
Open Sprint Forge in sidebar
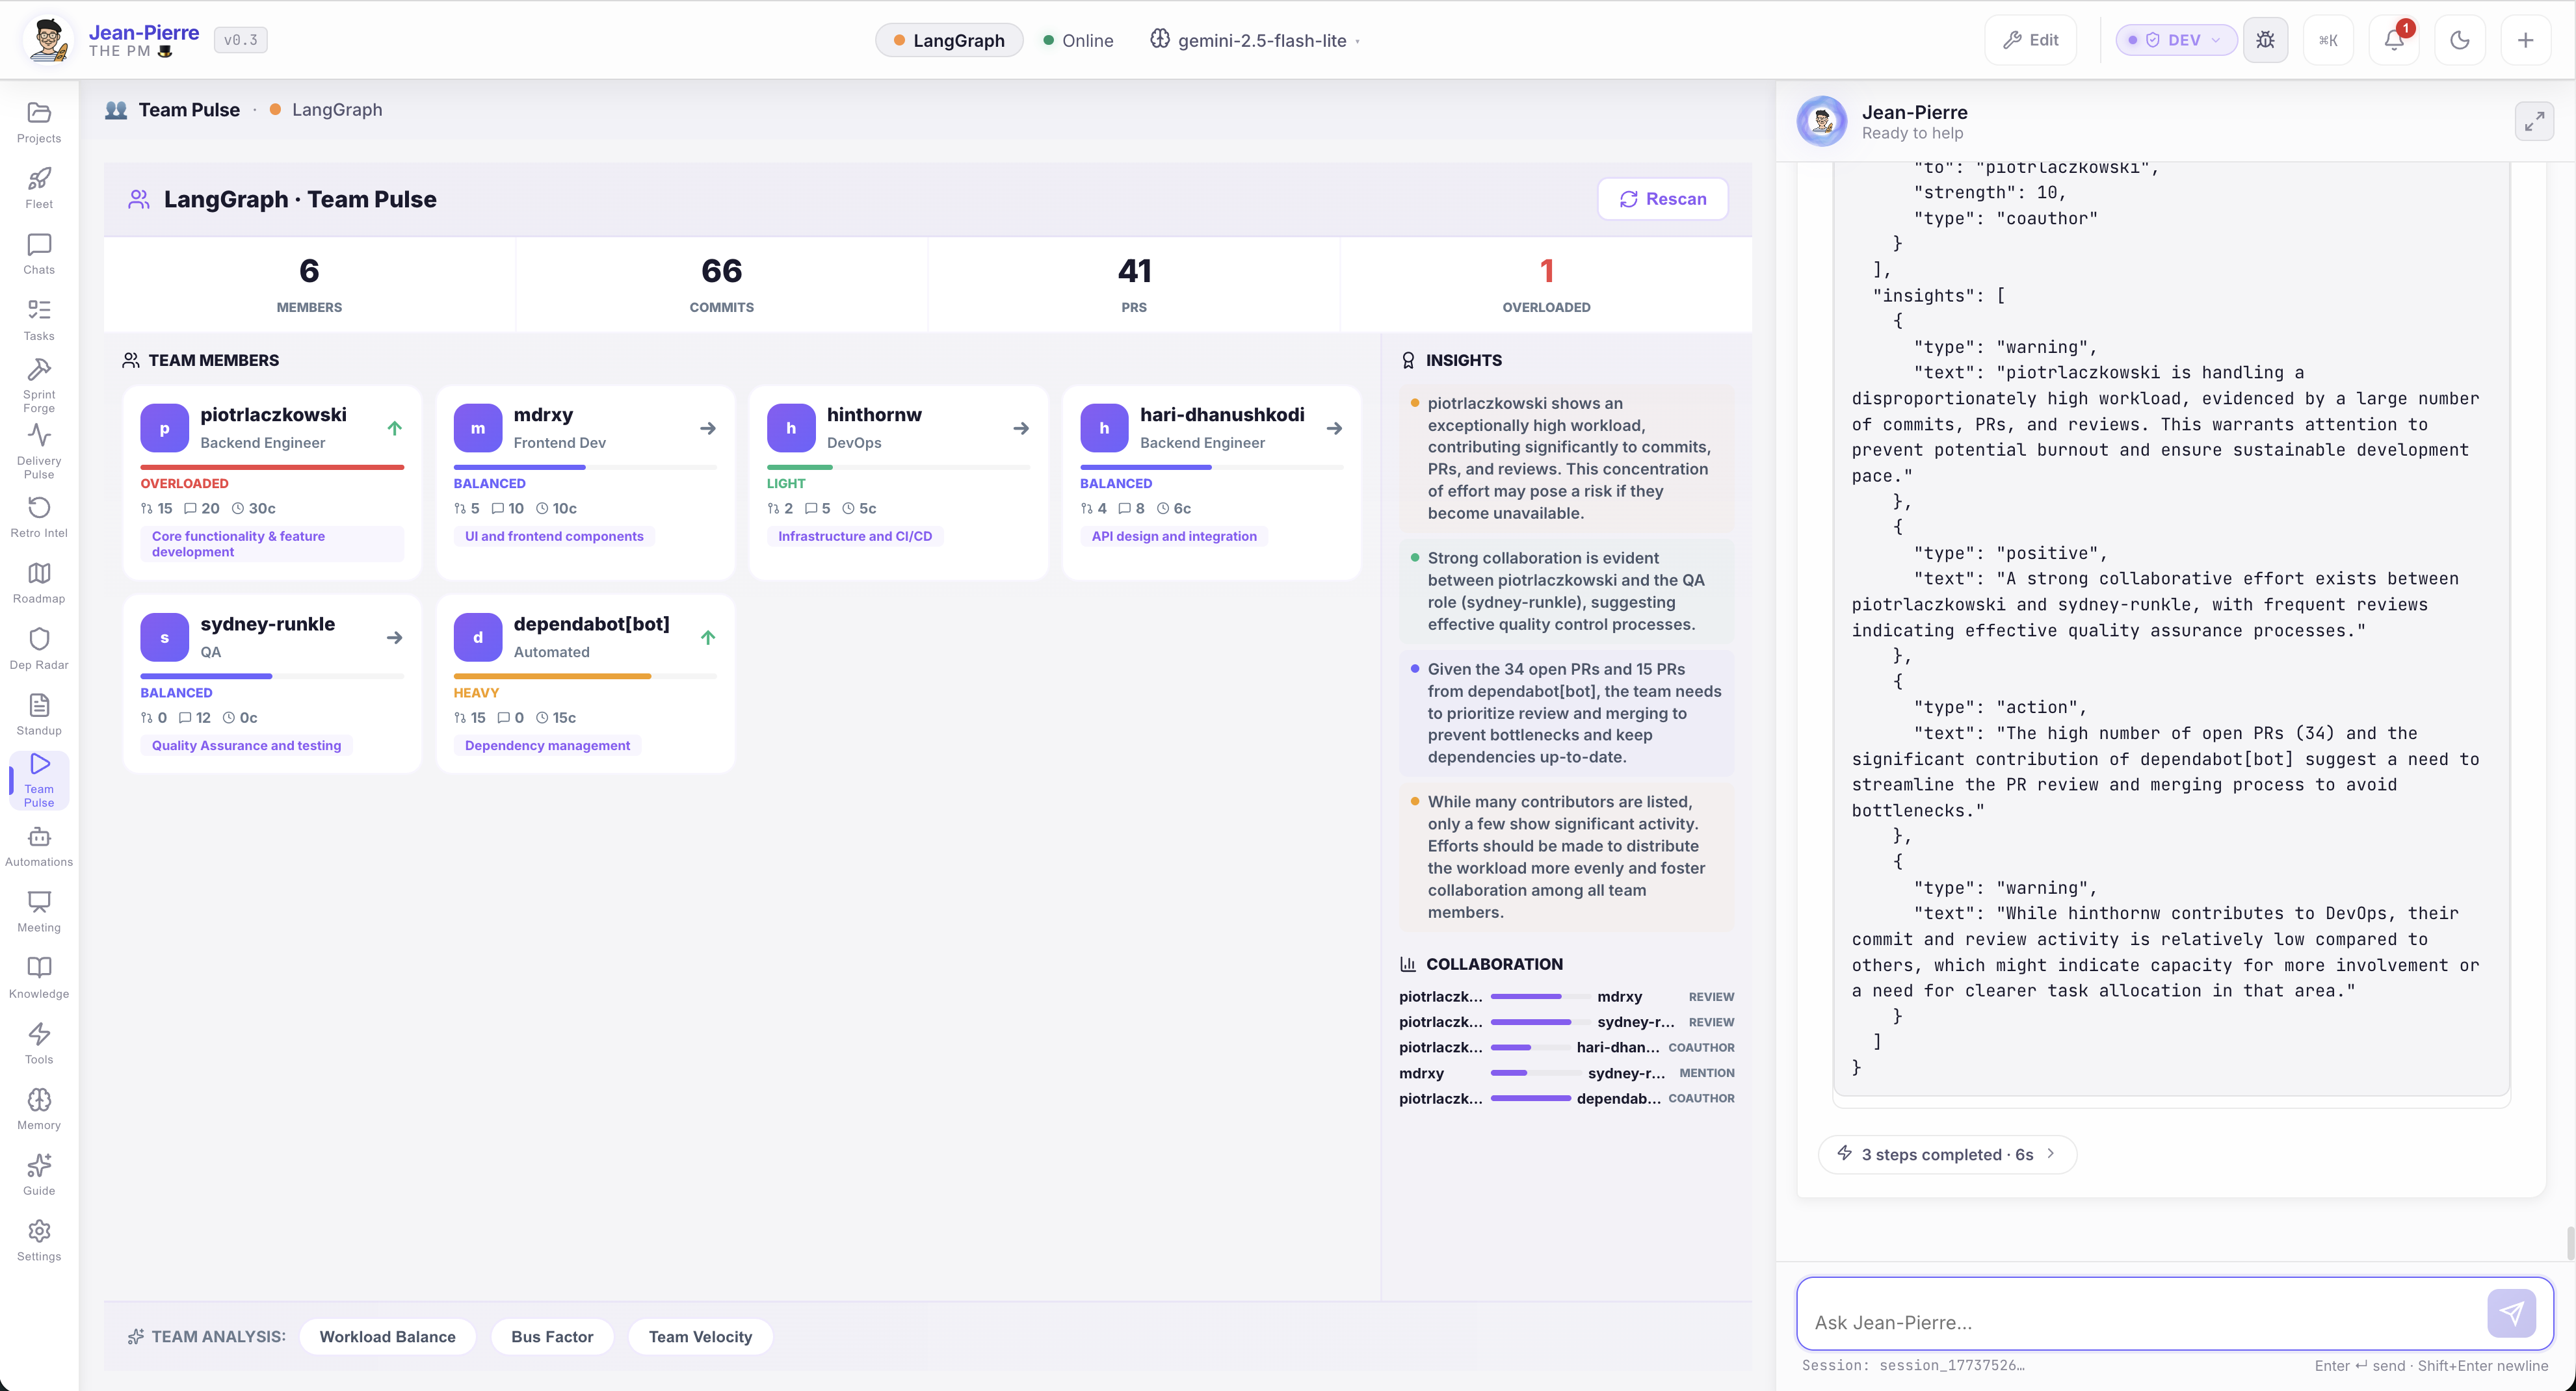39,385
